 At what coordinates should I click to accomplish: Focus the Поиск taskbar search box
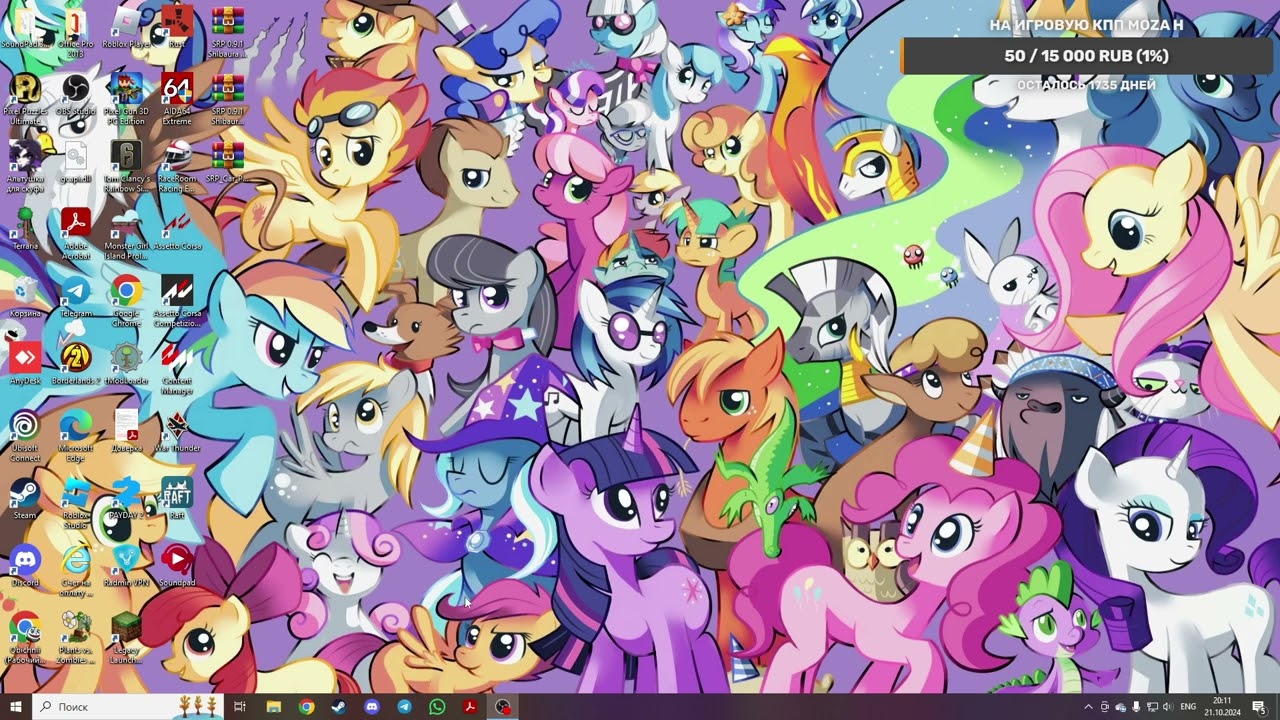pos(129,707)
